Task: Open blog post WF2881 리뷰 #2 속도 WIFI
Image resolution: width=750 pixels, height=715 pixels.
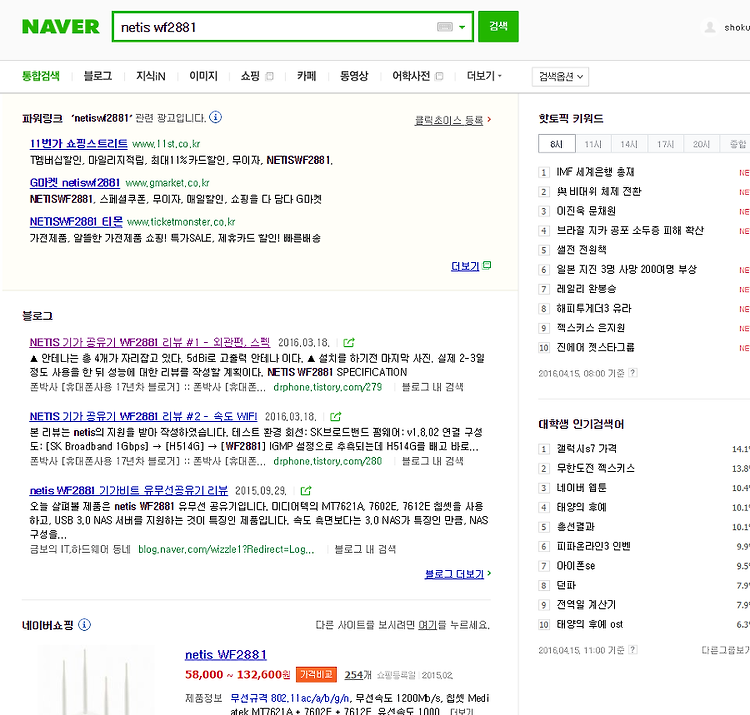Action: click(143, 417)
